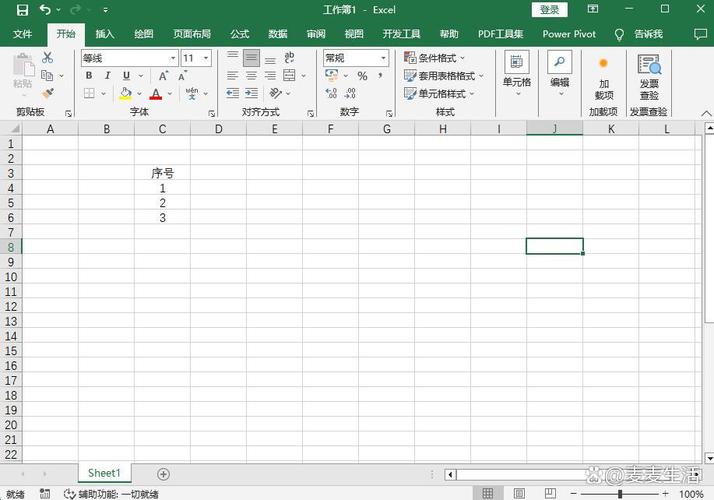Toggle Bold formatting
Screen dimensions: 714x500
89,76
